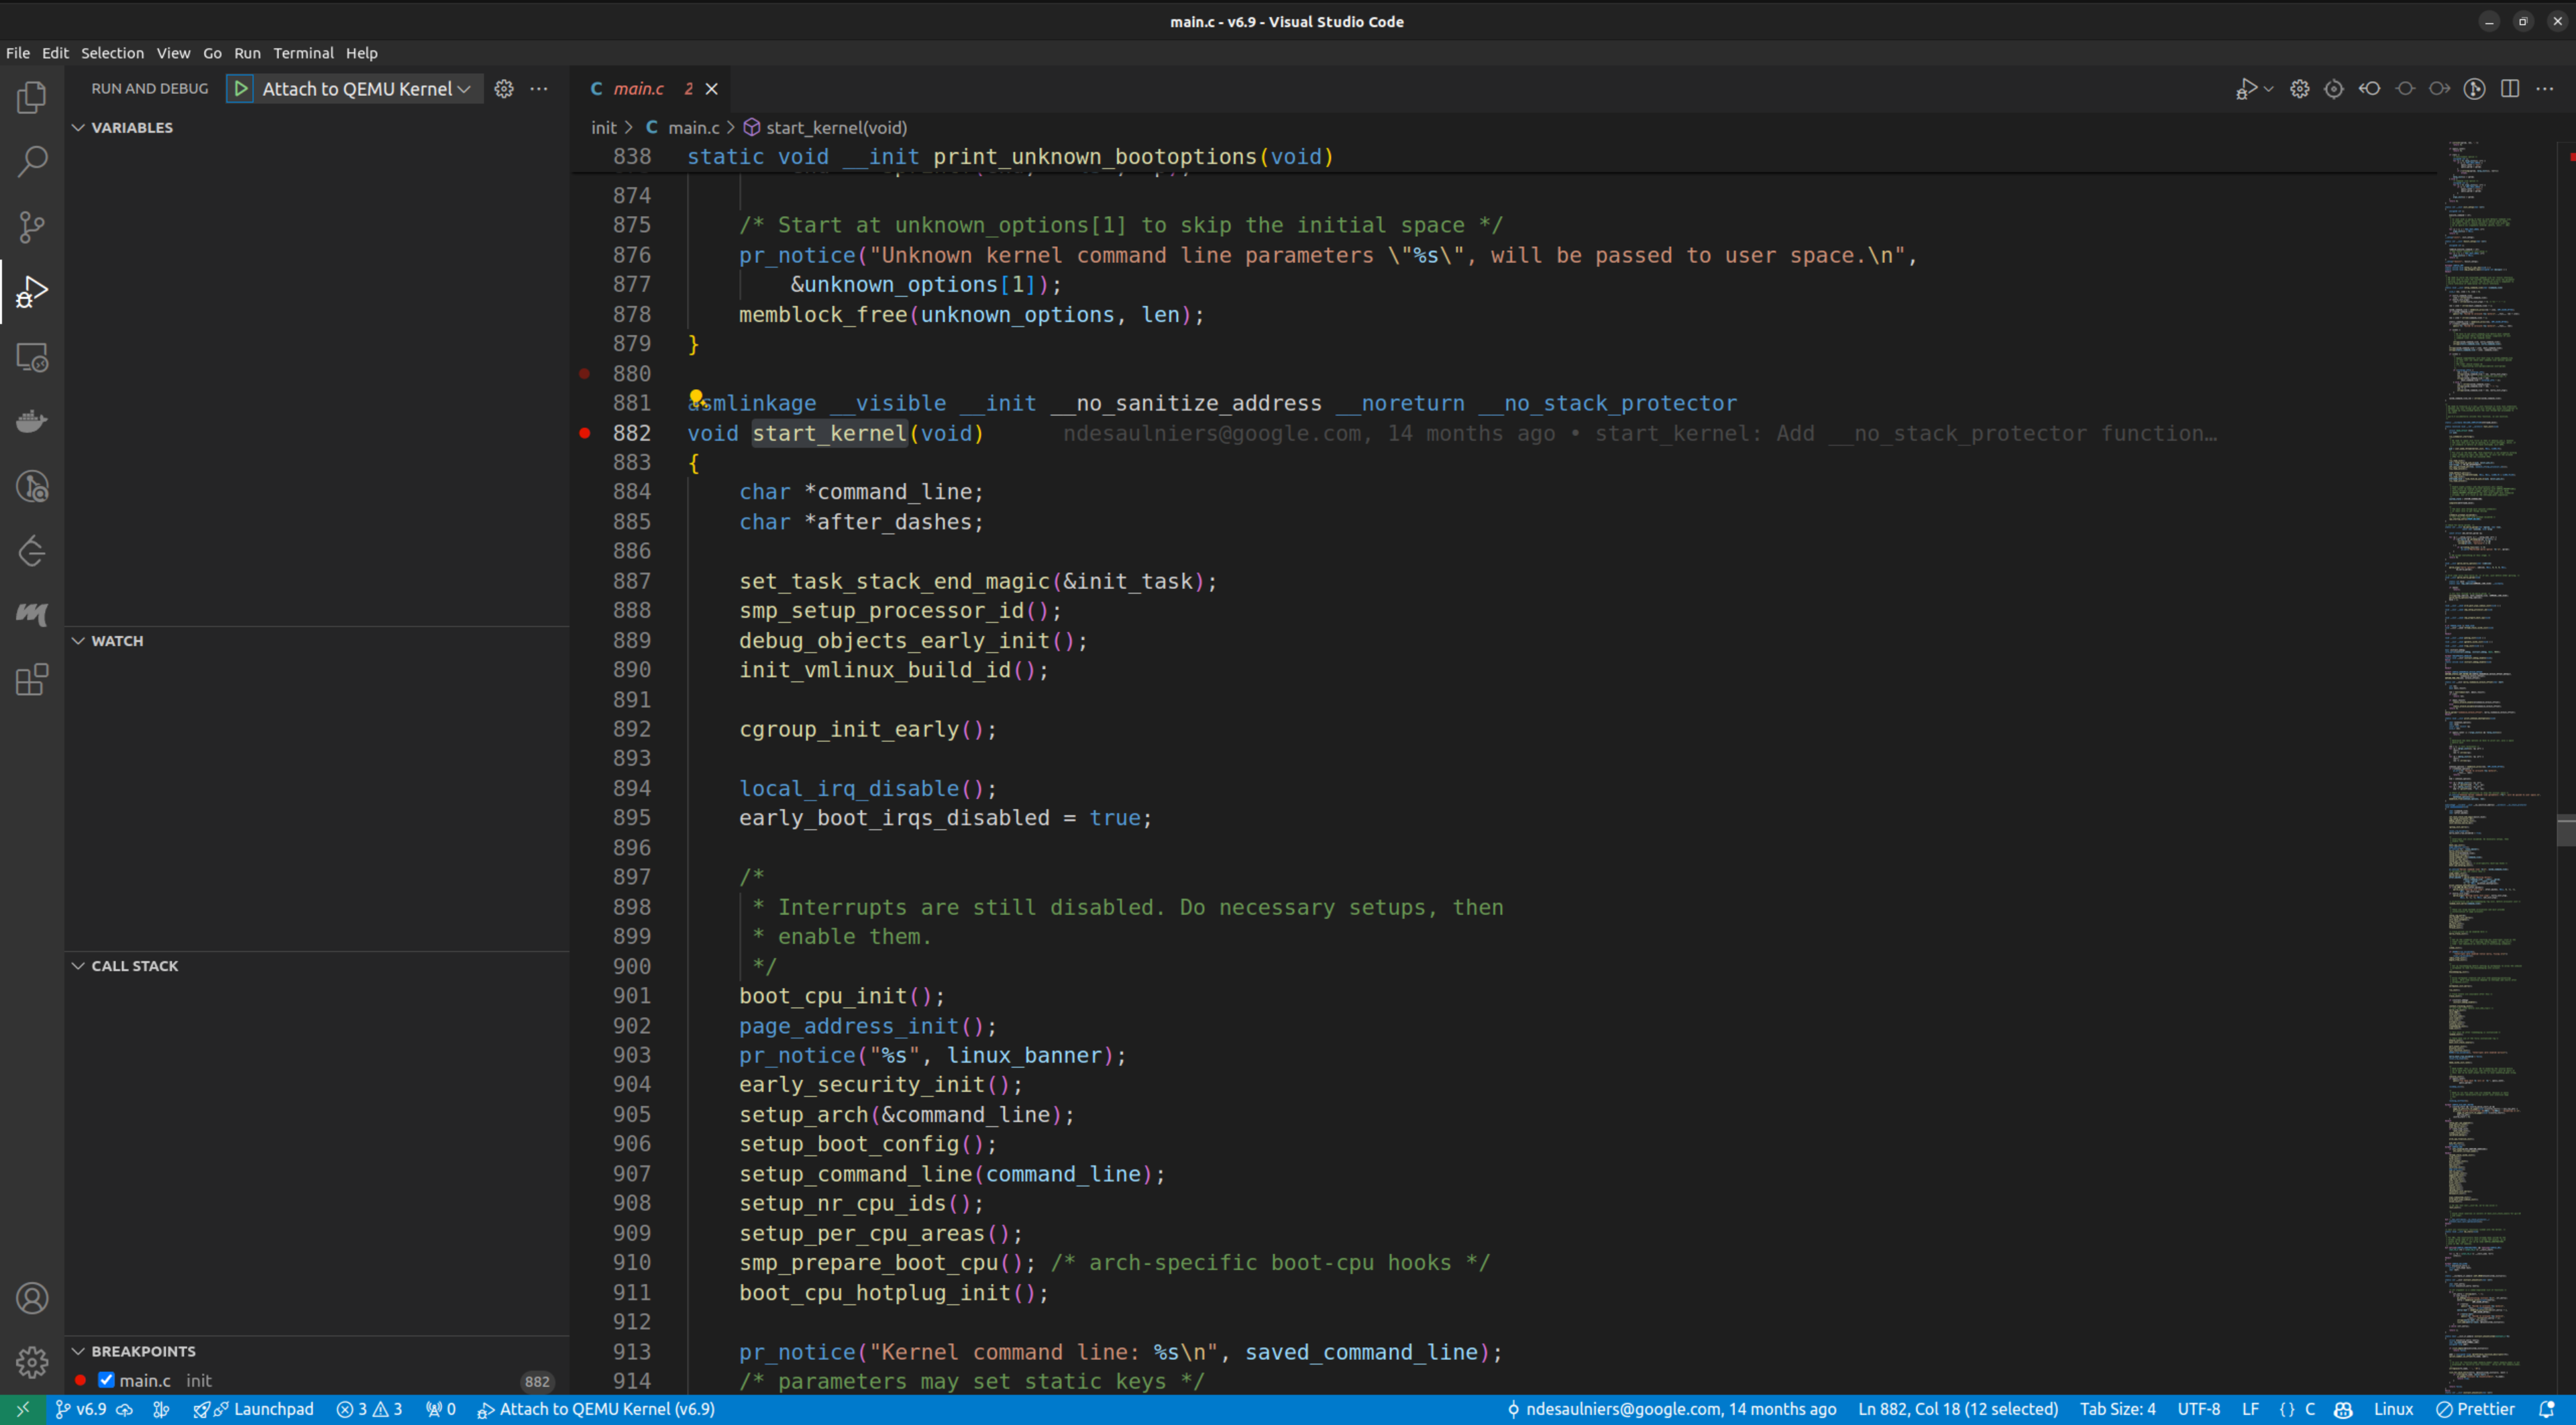Click errors and warnings count in status bar

[x=369, y=1409]
